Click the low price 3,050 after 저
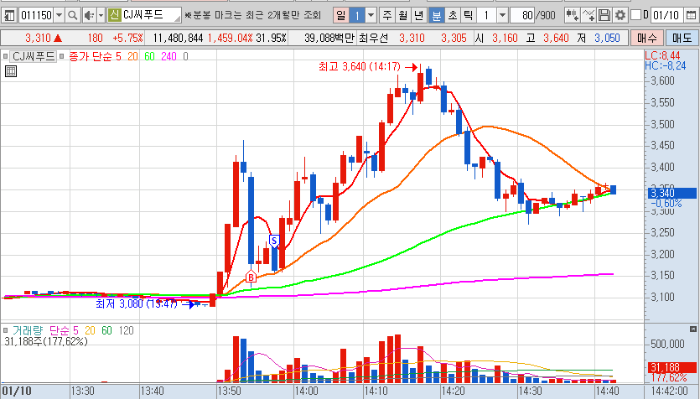Screen dimensions: 700x399 (x=607, y=38)
